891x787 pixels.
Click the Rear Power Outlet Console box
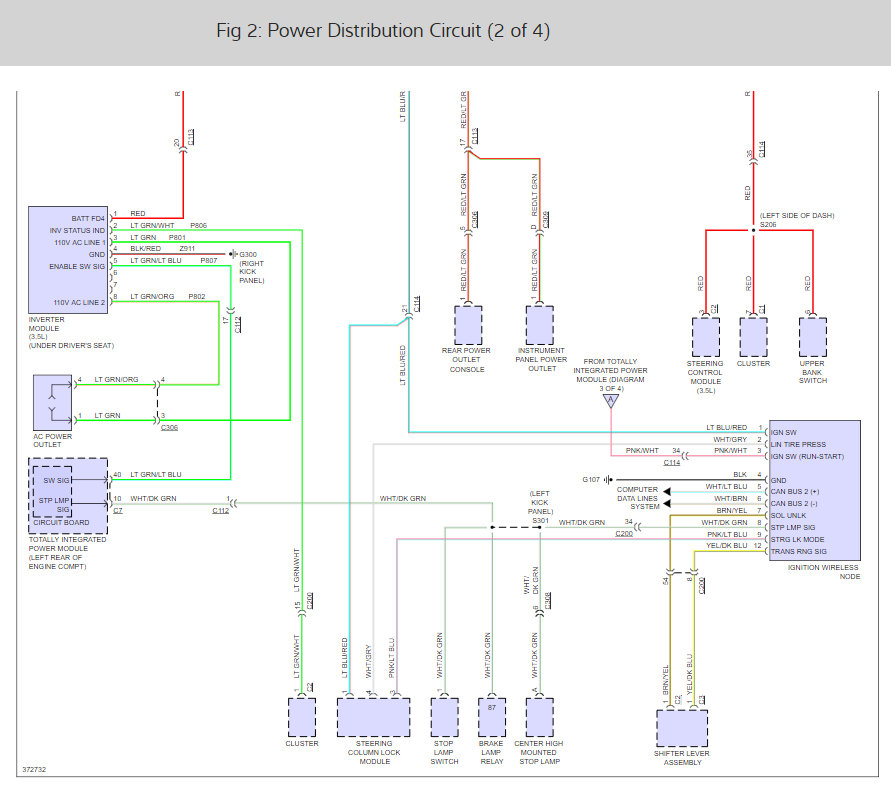[x=468, y=325]
